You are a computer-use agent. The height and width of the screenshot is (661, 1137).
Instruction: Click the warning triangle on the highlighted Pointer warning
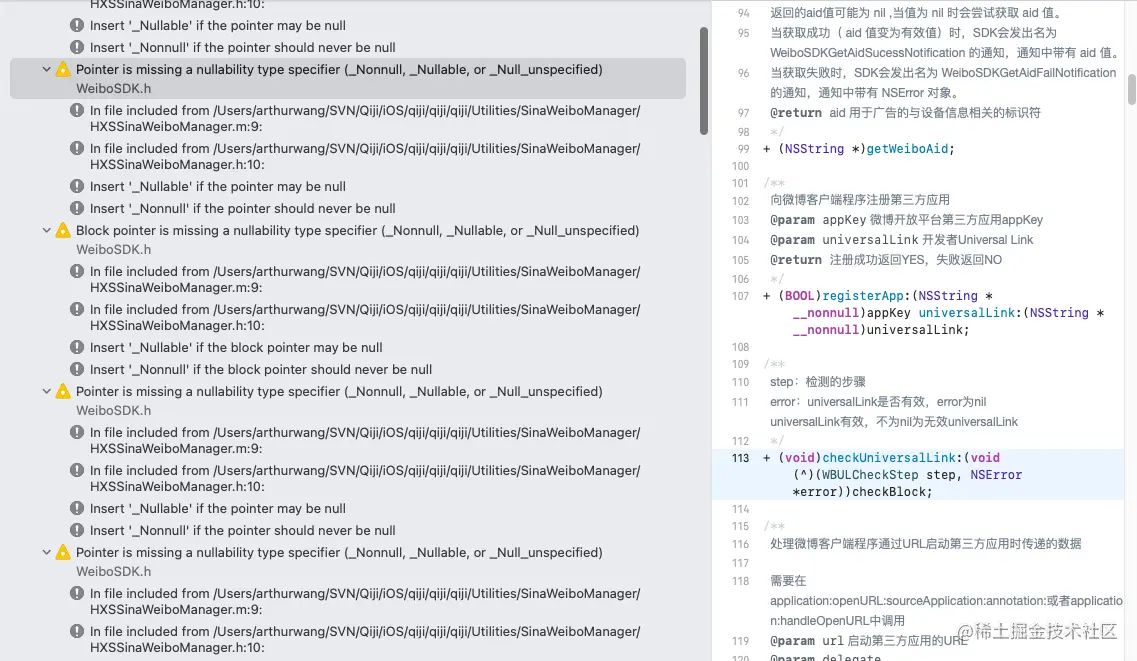63,70
